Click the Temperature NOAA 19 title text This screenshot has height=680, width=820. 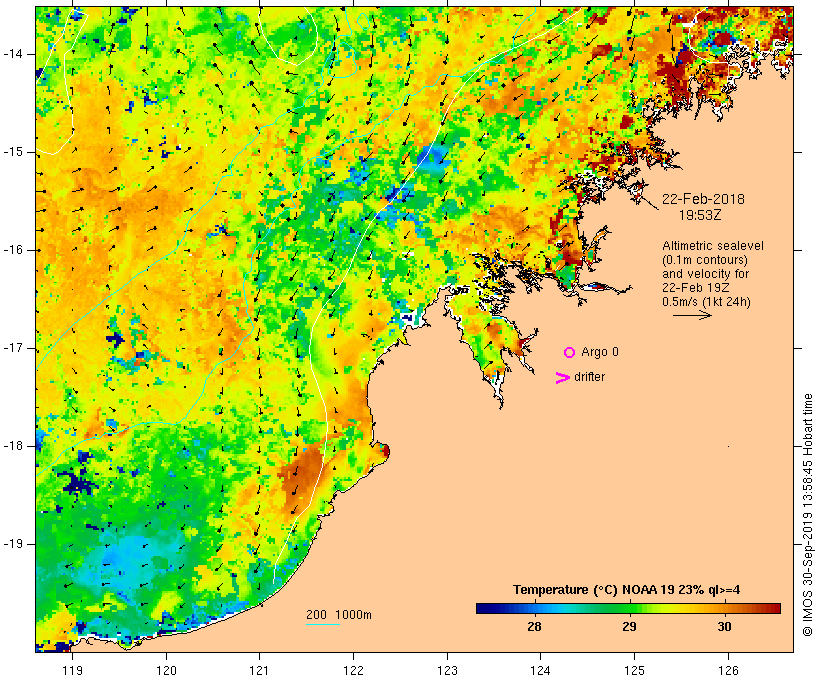coord(627,590)
